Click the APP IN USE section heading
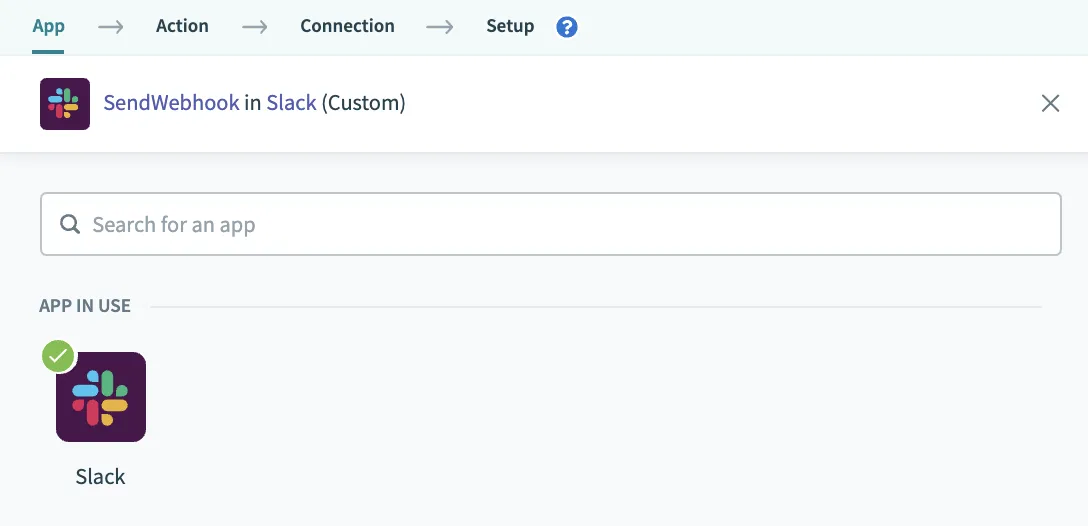Image resolution: width=1088 pixels, height=526 pixels. (x=85, y=306)
